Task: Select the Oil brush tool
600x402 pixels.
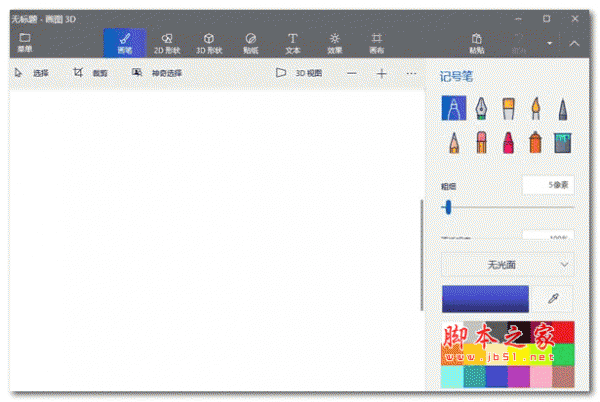Action: click(508, 108)
